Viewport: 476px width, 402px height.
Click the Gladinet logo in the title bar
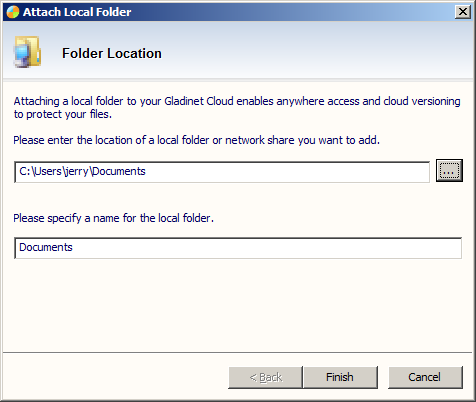(x=13, y=12)
